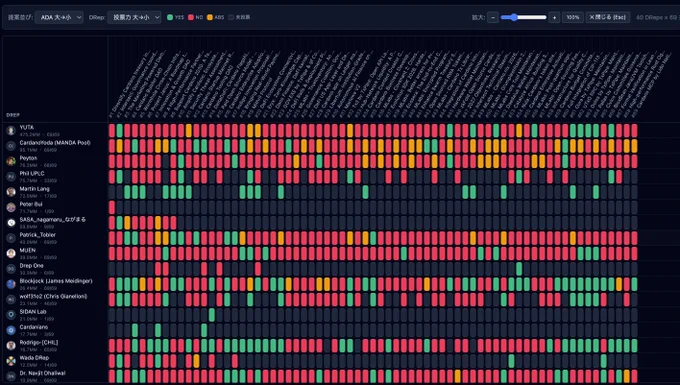Click Rodrigo-[CHIL]'s avatar photo
680x385 pixels.
[11, 346]
